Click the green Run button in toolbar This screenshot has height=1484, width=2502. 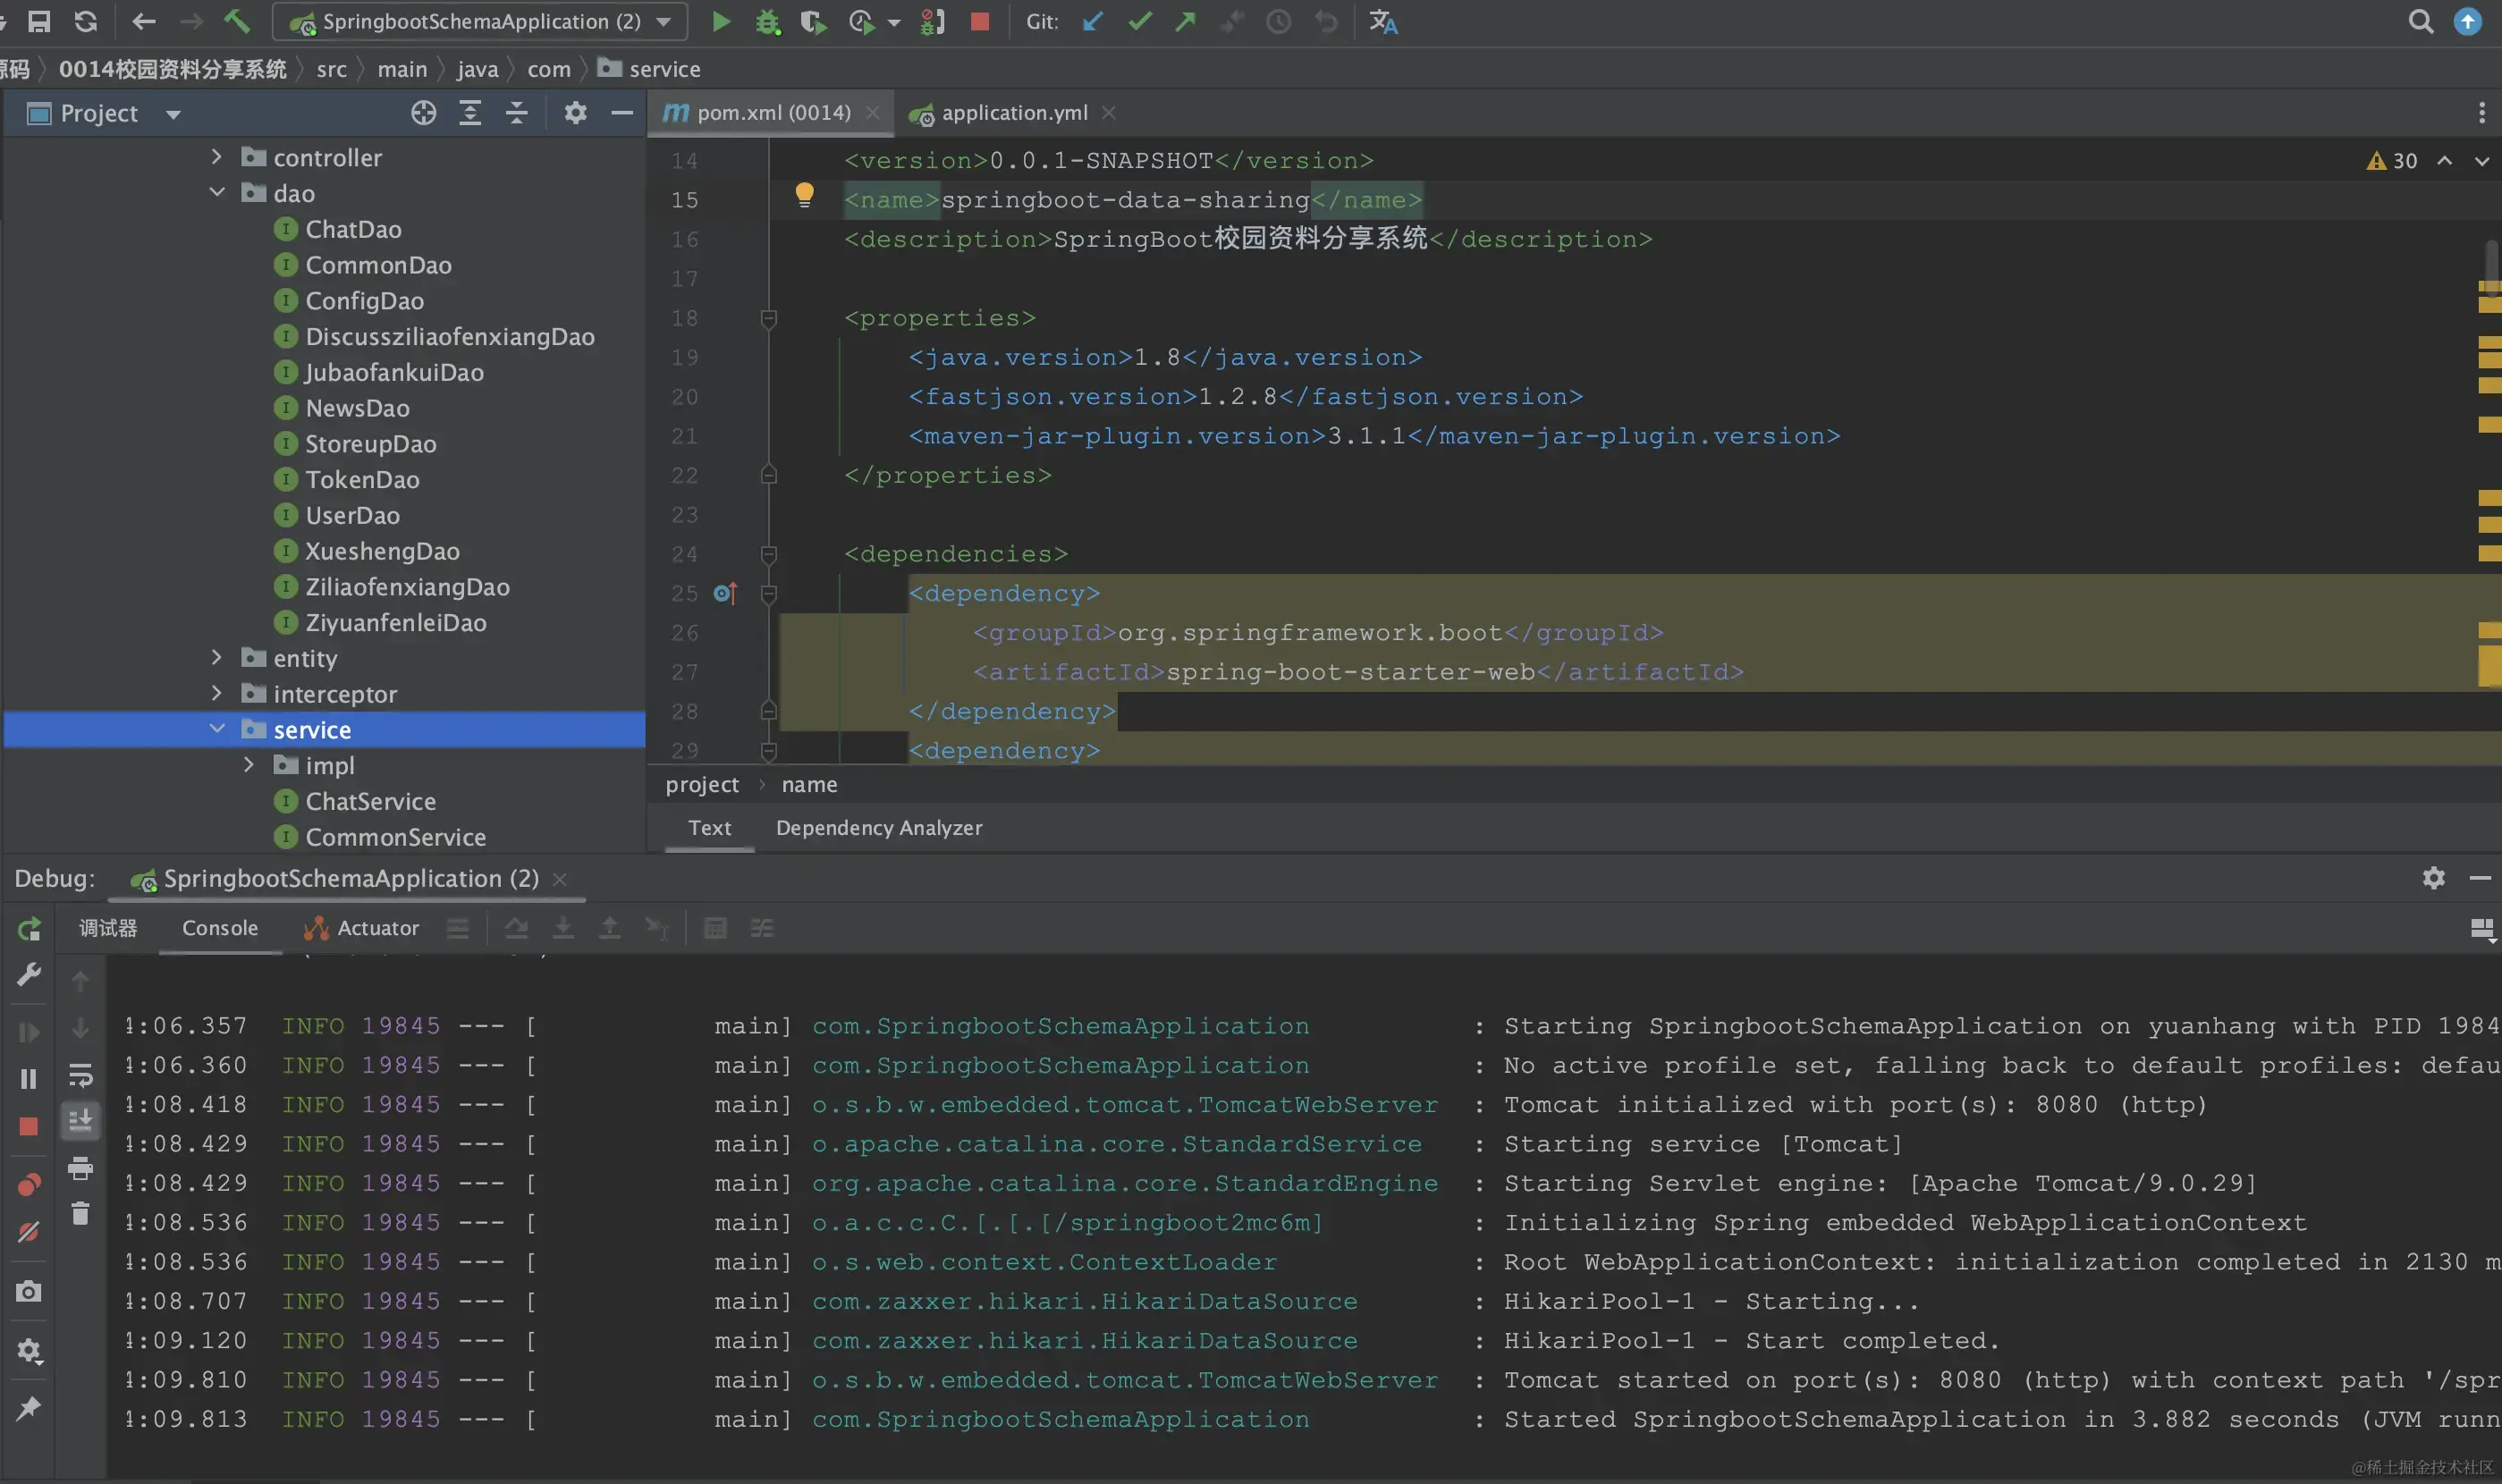point(720,22)
